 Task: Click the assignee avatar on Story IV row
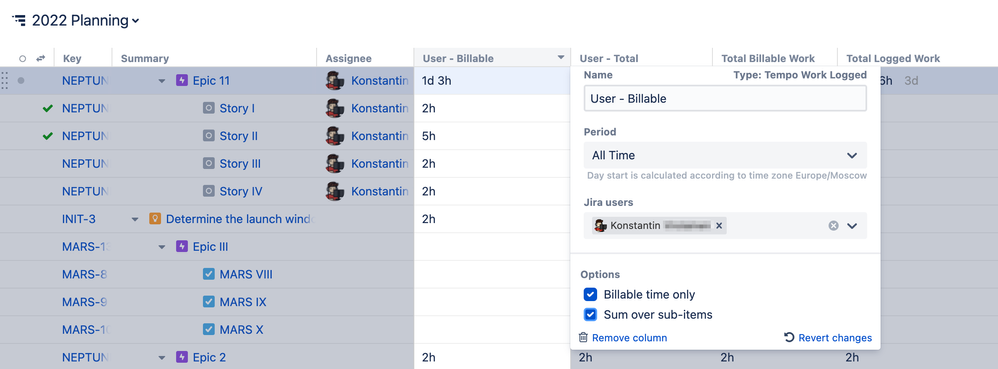tap(335, 191)
